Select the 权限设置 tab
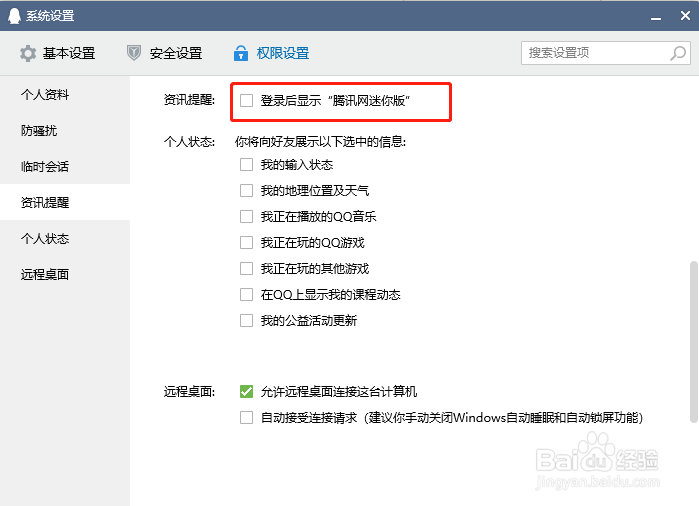This screenshot has width=699, height=506. [x=271, y=53]
